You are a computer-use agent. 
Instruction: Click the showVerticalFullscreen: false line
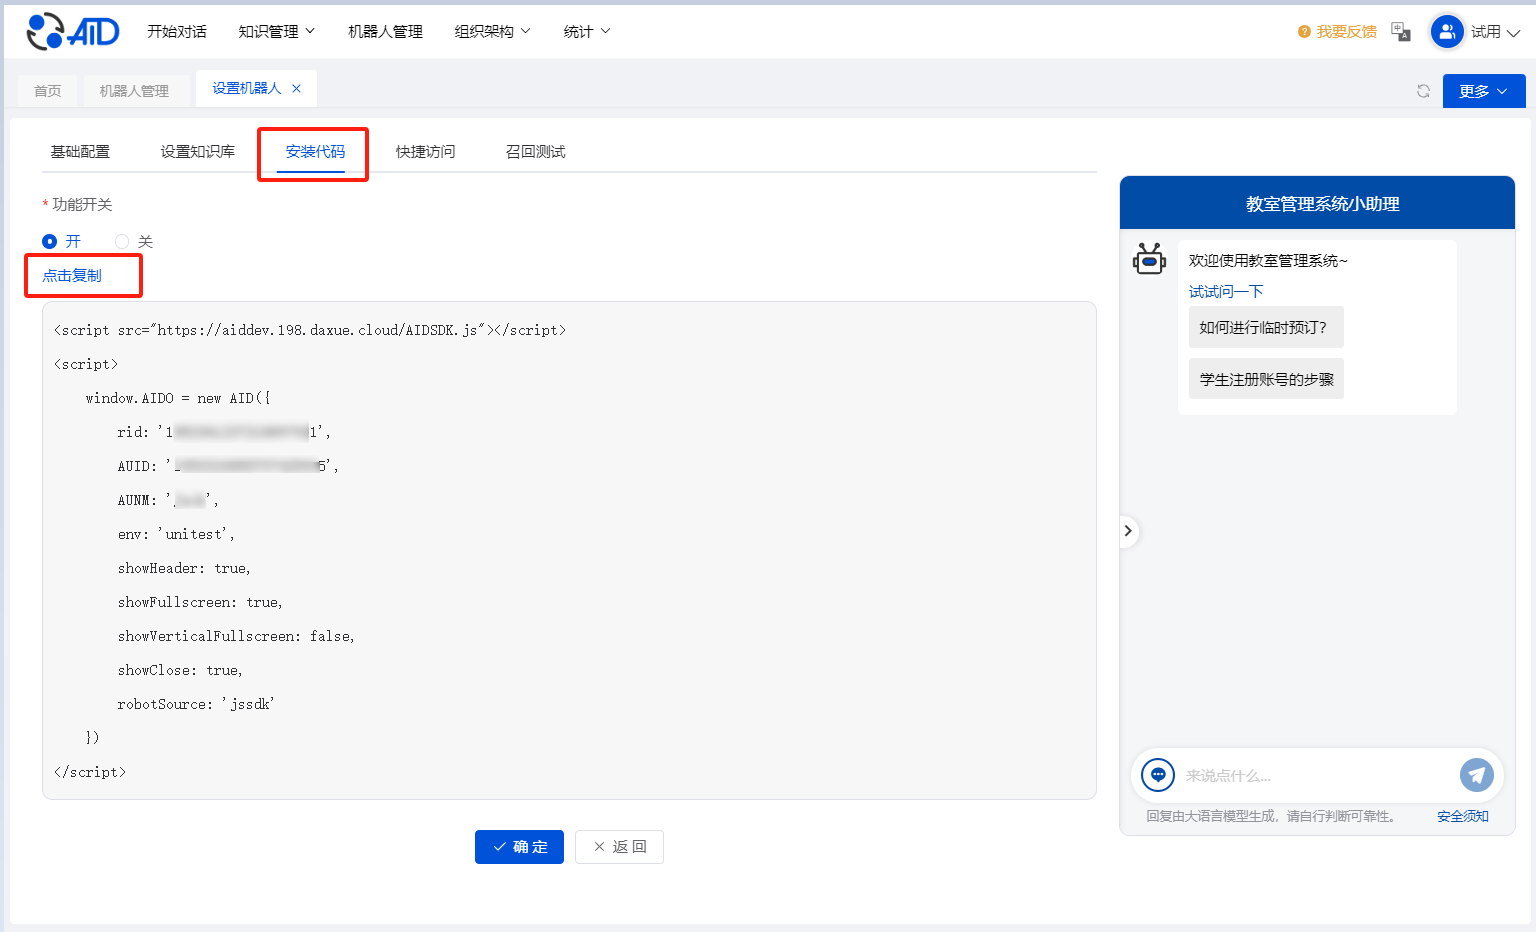tap(236, 636)
